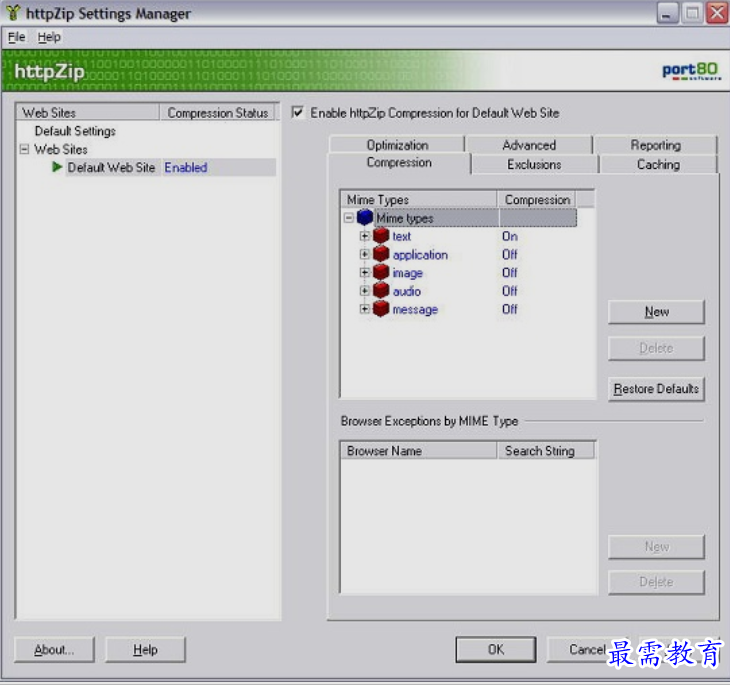Screen dimensions: 730x685
Task: Minimize the httpZip Settings Manager window
Action: tap(667, 13)
